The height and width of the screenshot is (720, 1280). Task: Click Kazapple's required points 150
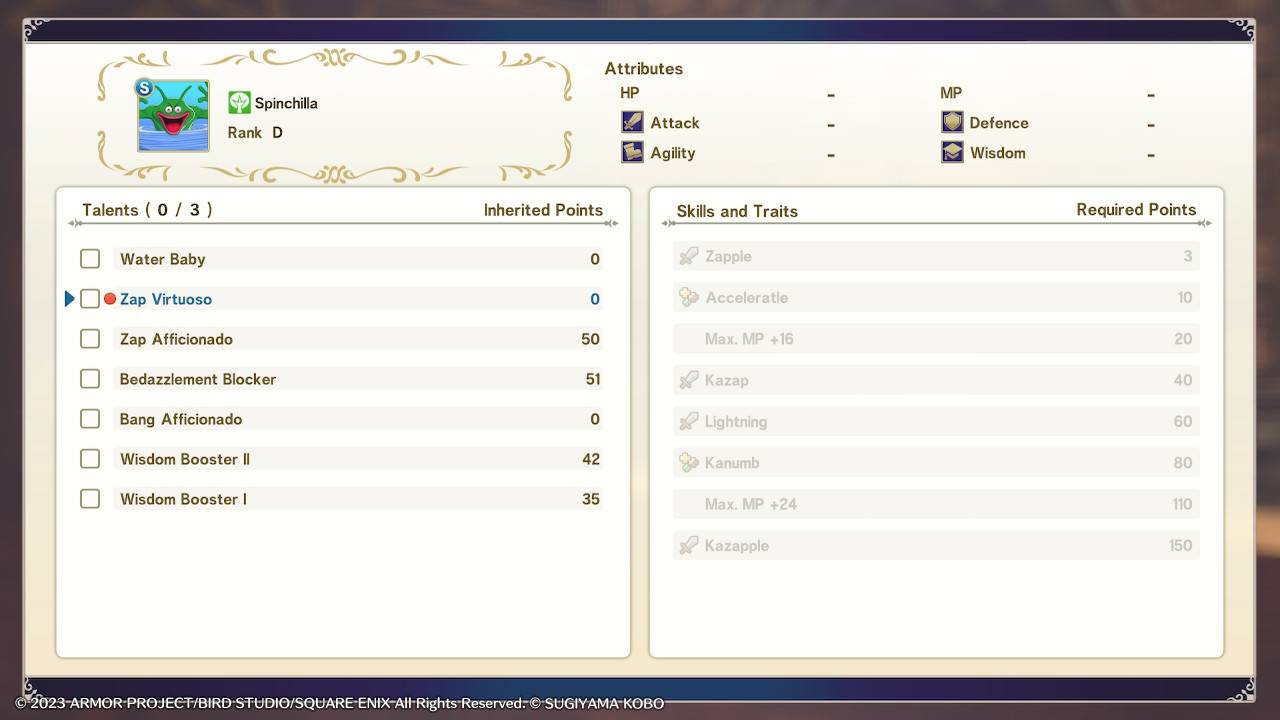click(1181, 545)
